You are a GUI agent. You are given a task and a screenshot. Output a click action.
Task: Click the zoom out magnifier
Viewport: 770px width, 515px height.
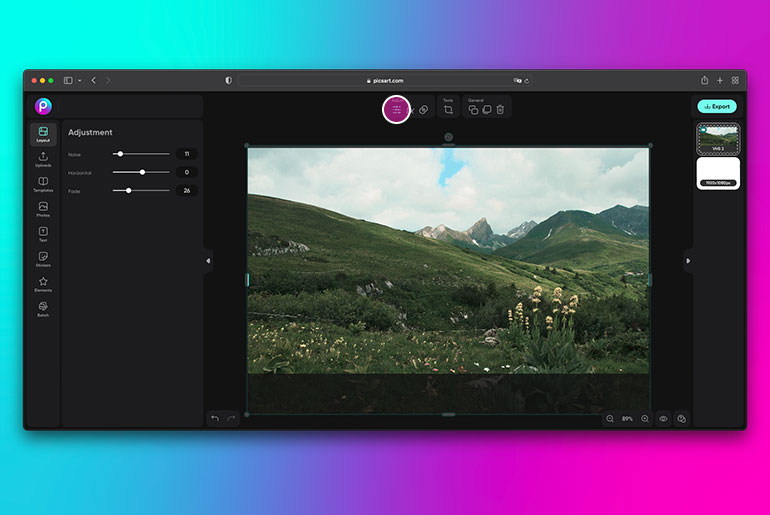pos(610,419)
